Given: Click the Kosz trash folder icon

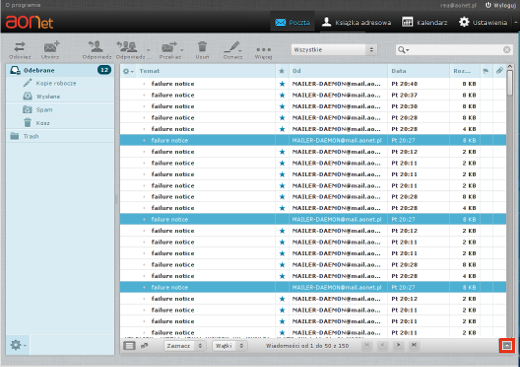Looking at the screenshot, I should click(x=28, y=123).
